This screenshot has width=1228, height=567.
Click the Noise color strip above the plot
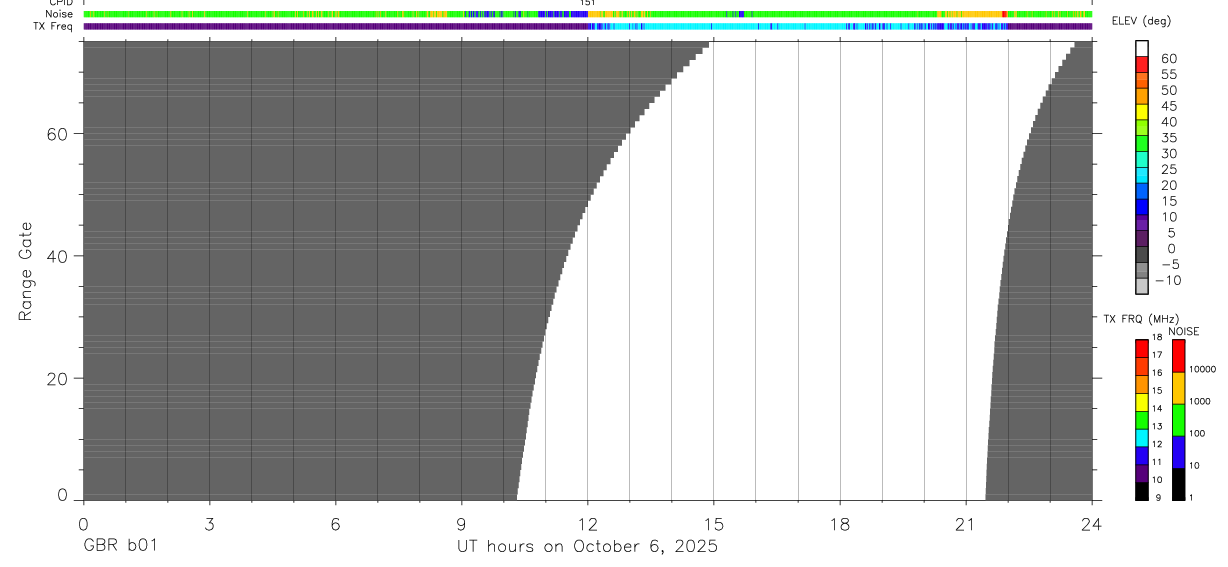[588, 14]
